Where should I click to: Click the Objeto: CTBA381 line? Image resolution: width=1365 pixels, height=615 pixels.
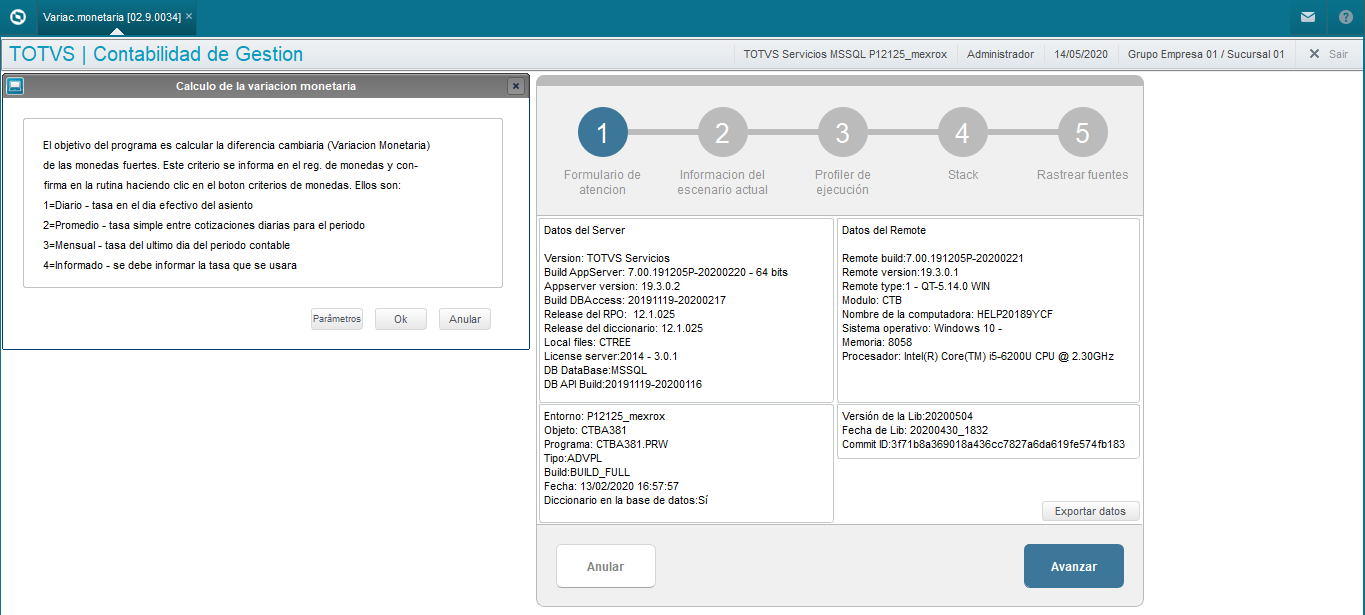(x=585, y=430)
